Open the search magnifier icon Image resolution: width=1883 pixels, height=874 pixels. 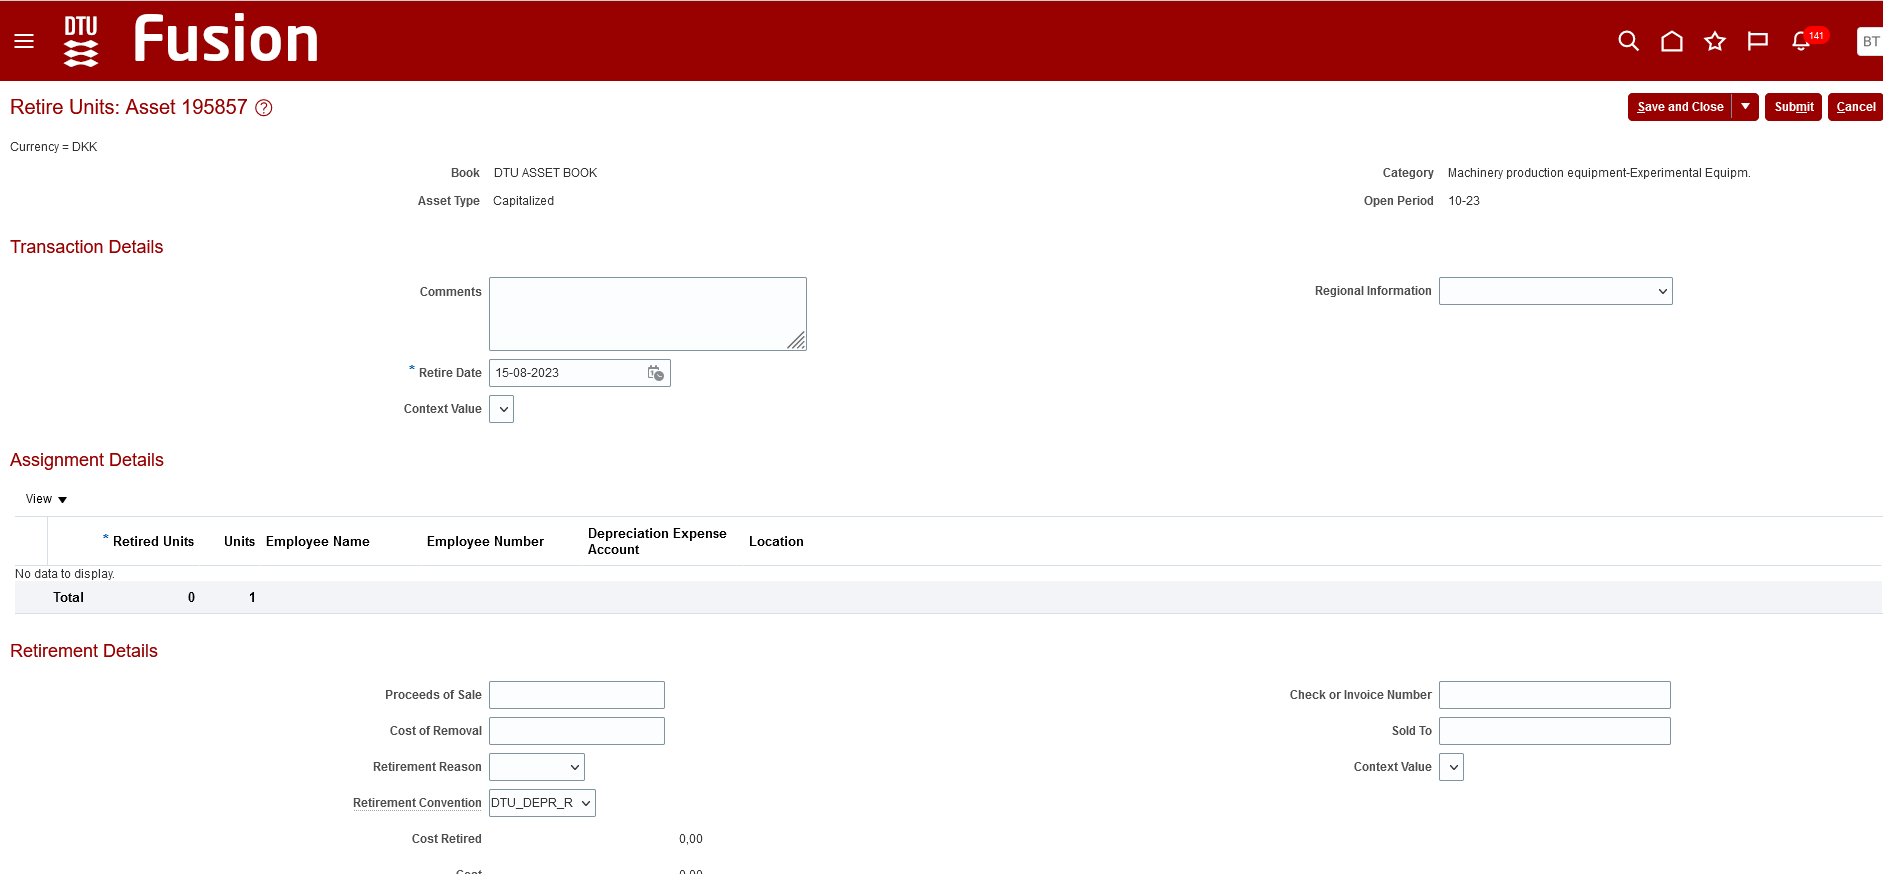click(x=1628, y=41)
